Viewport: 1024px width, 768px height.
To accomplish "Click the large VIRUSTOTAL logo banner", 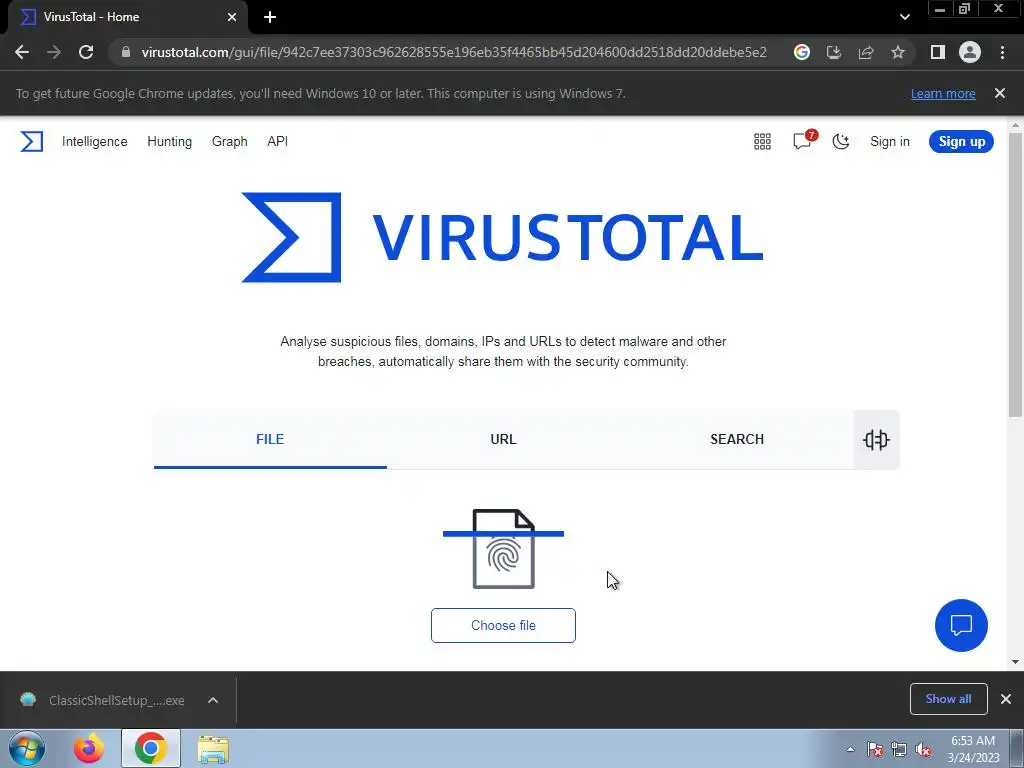I will pos(503,238).
